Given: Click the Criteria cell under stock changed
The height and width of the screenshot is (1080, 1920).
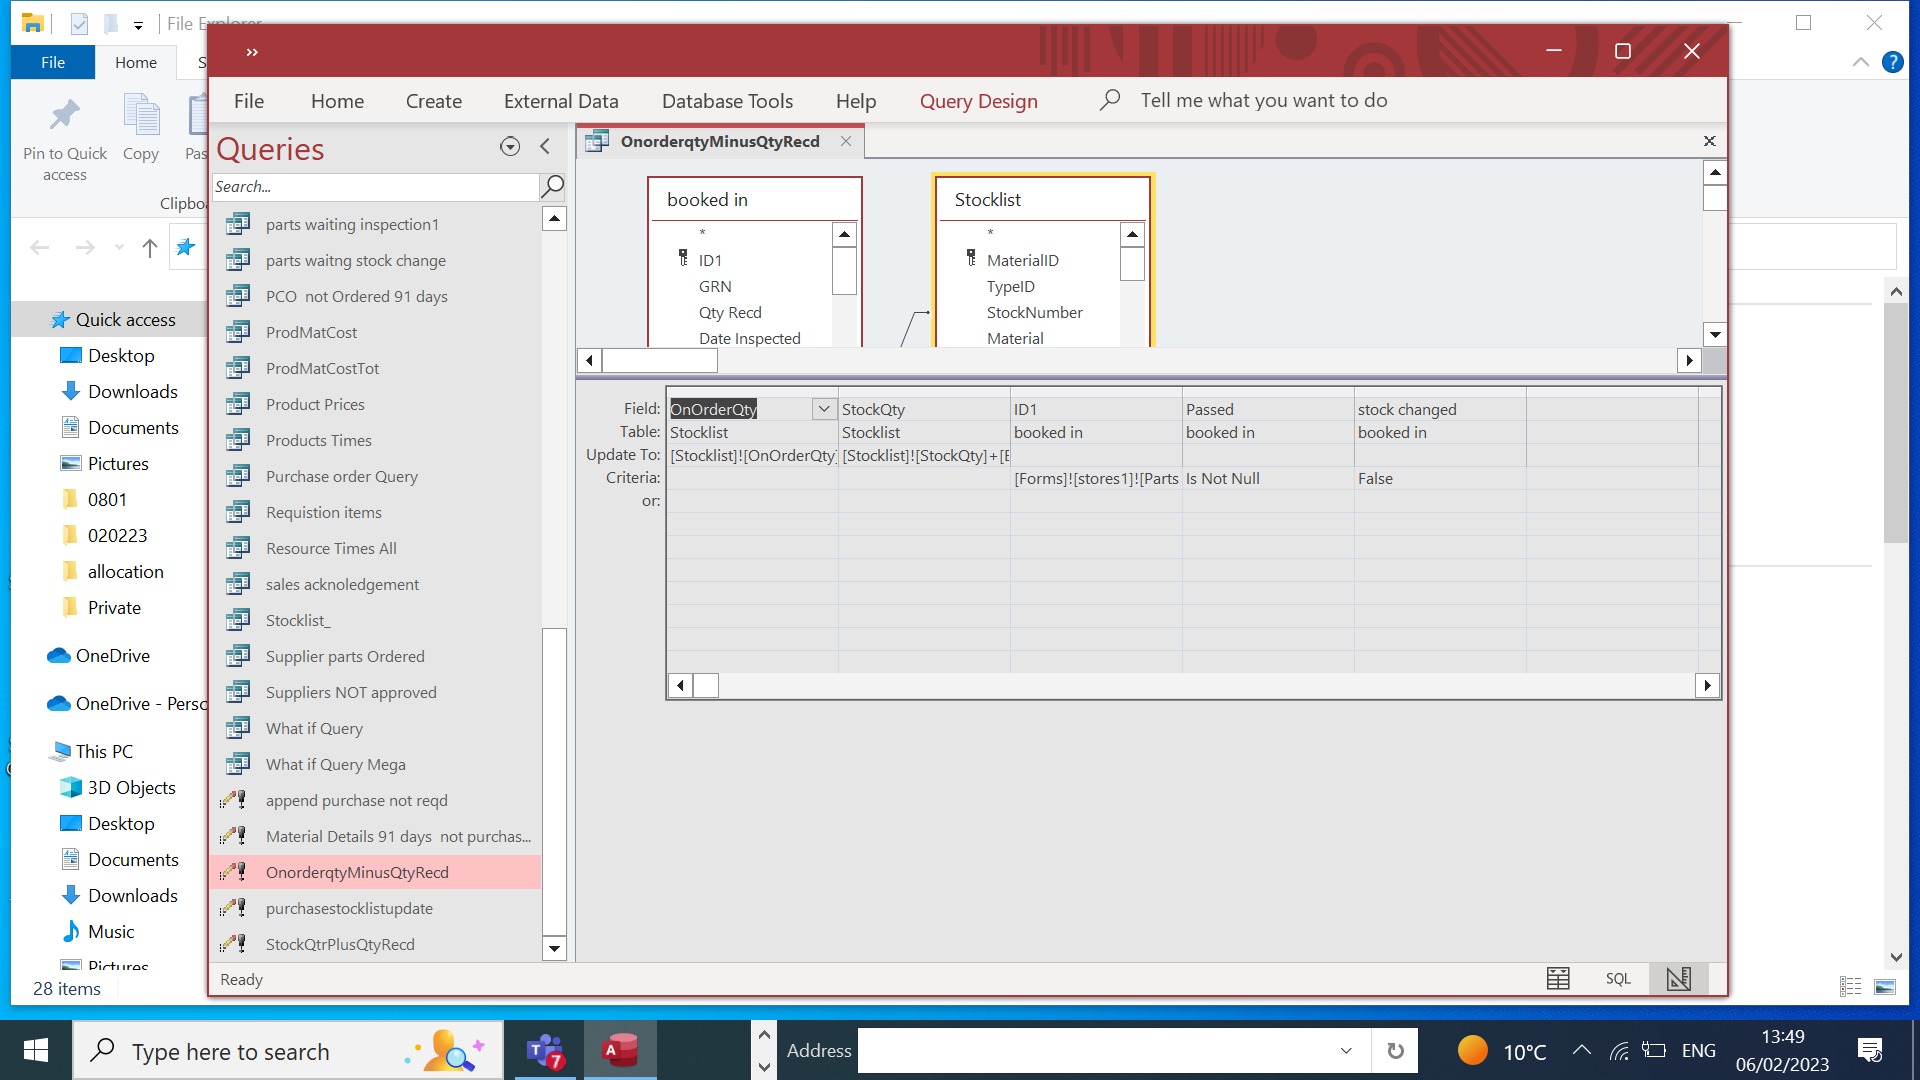Looking at the screenshot, I should click(1438, 478).
